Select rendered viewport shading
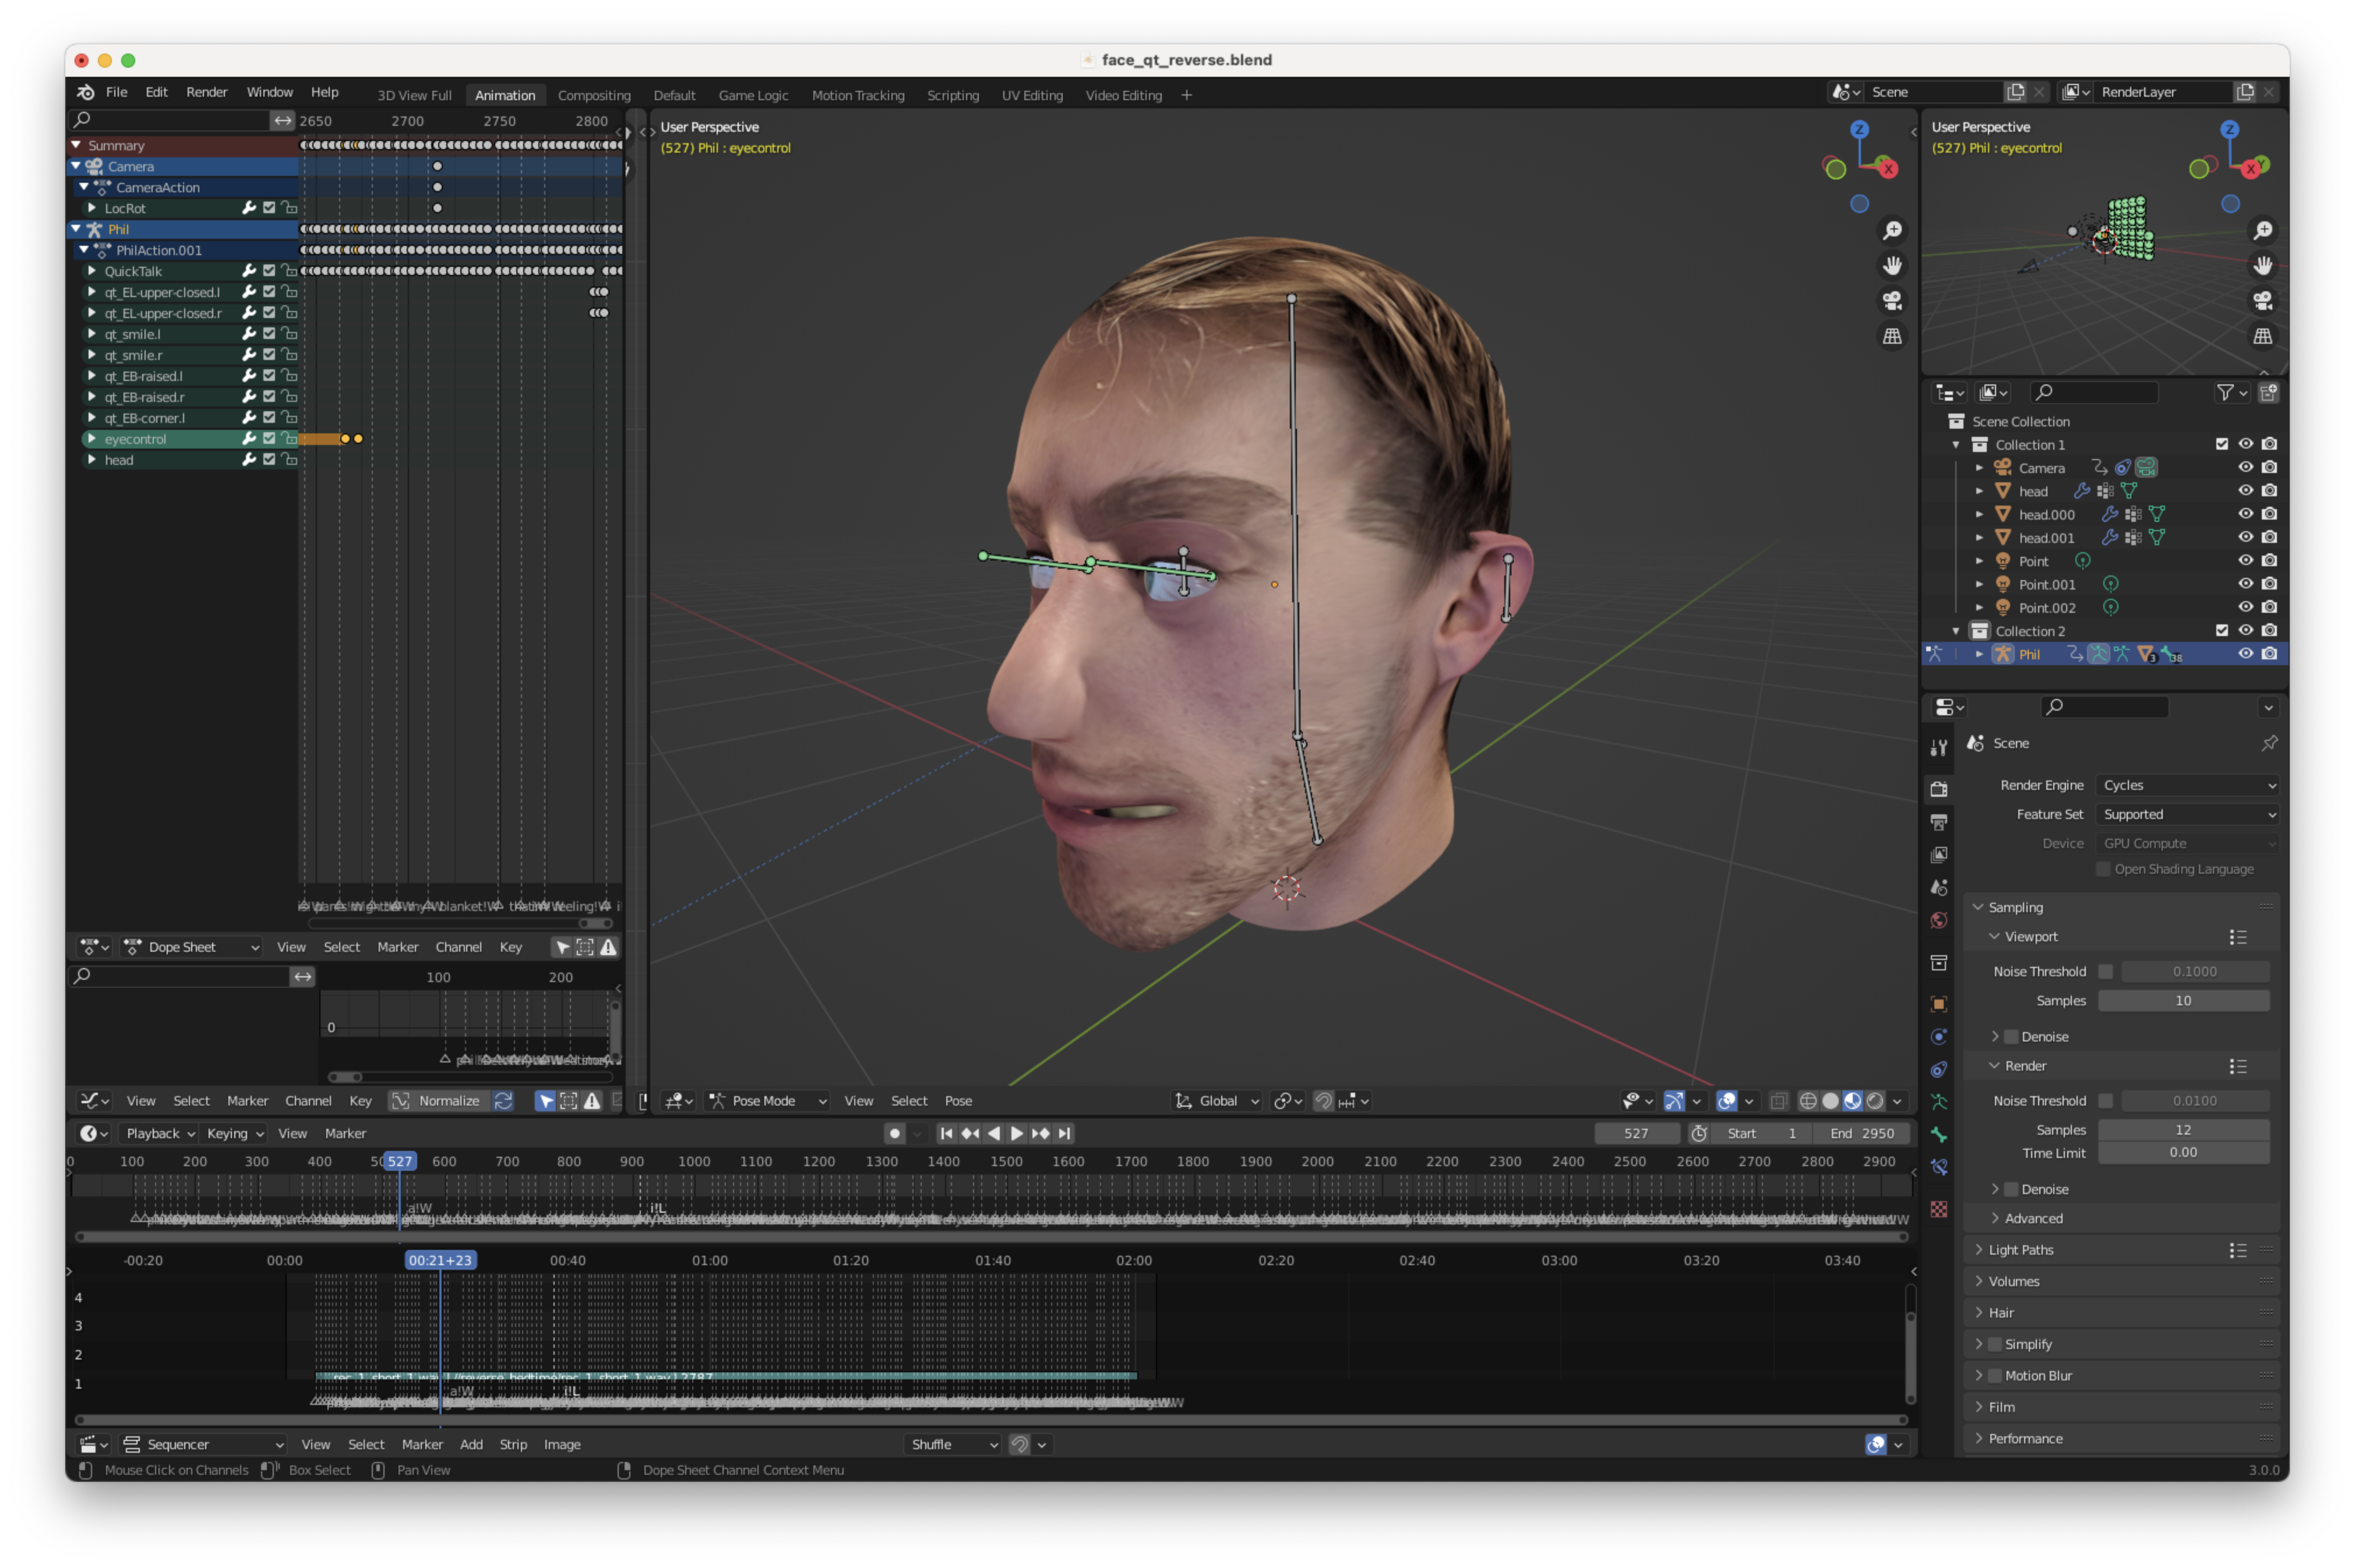 click(1875, 1101)
